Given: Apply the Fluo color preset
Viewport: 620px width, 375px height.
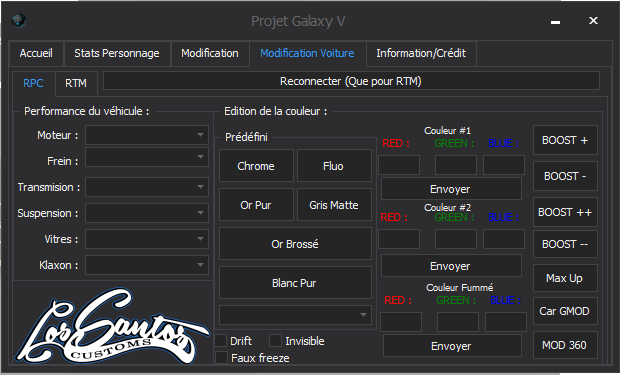Looking at the screenshot, I should click(334, 166).
